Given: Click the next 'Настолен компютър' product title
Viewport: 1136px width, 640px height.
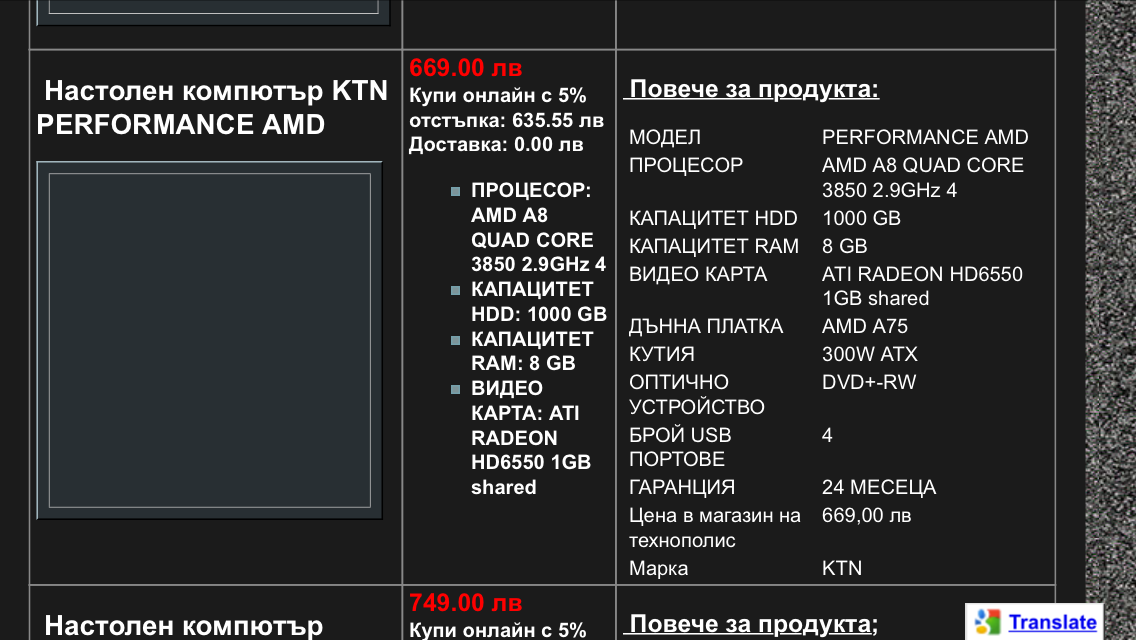Looking at the screenshot, I should pos(183,626).
